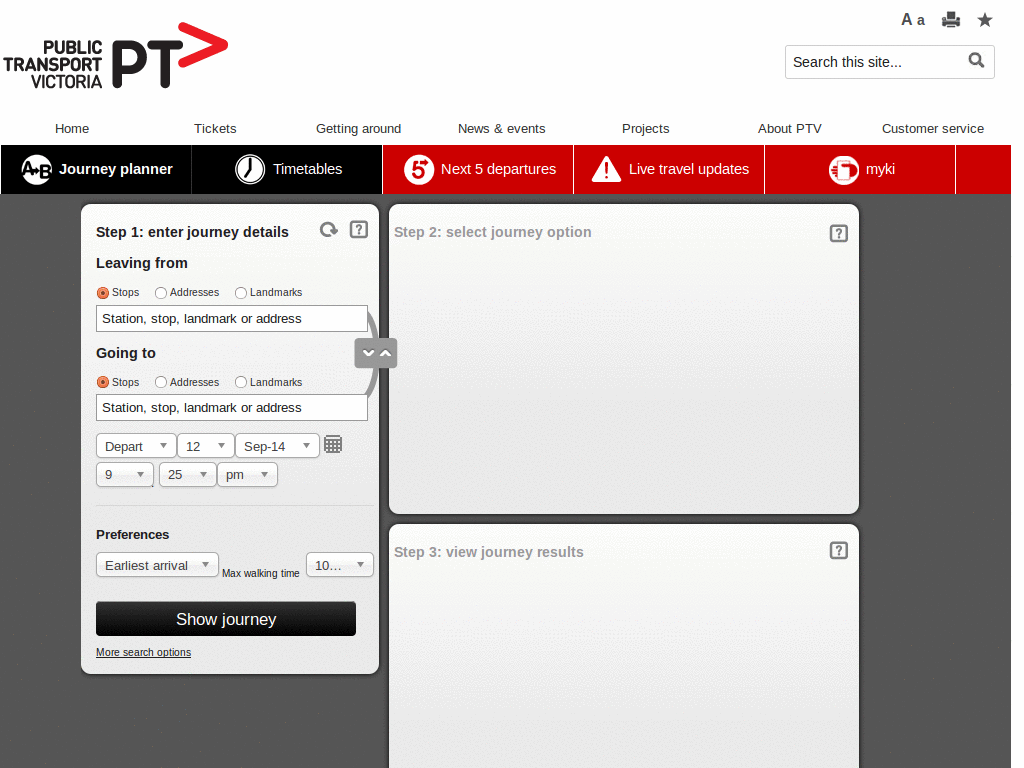
Task: Click the Timetables clock icon
Action: coord(249,169)
